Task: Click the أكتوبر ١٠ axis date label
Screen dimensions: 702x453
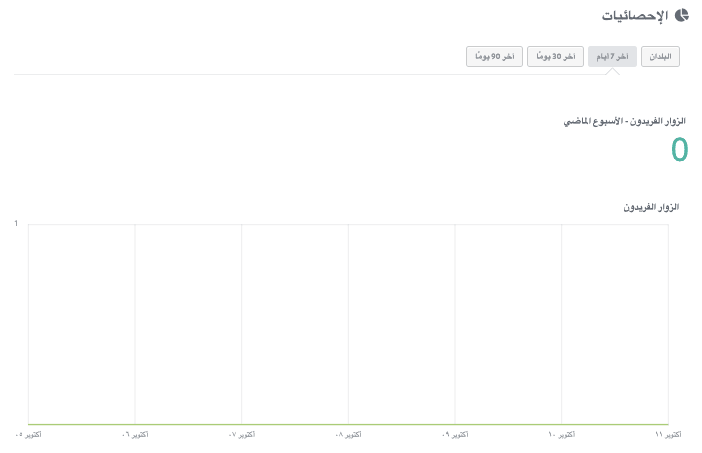Action: click(561, 435)
